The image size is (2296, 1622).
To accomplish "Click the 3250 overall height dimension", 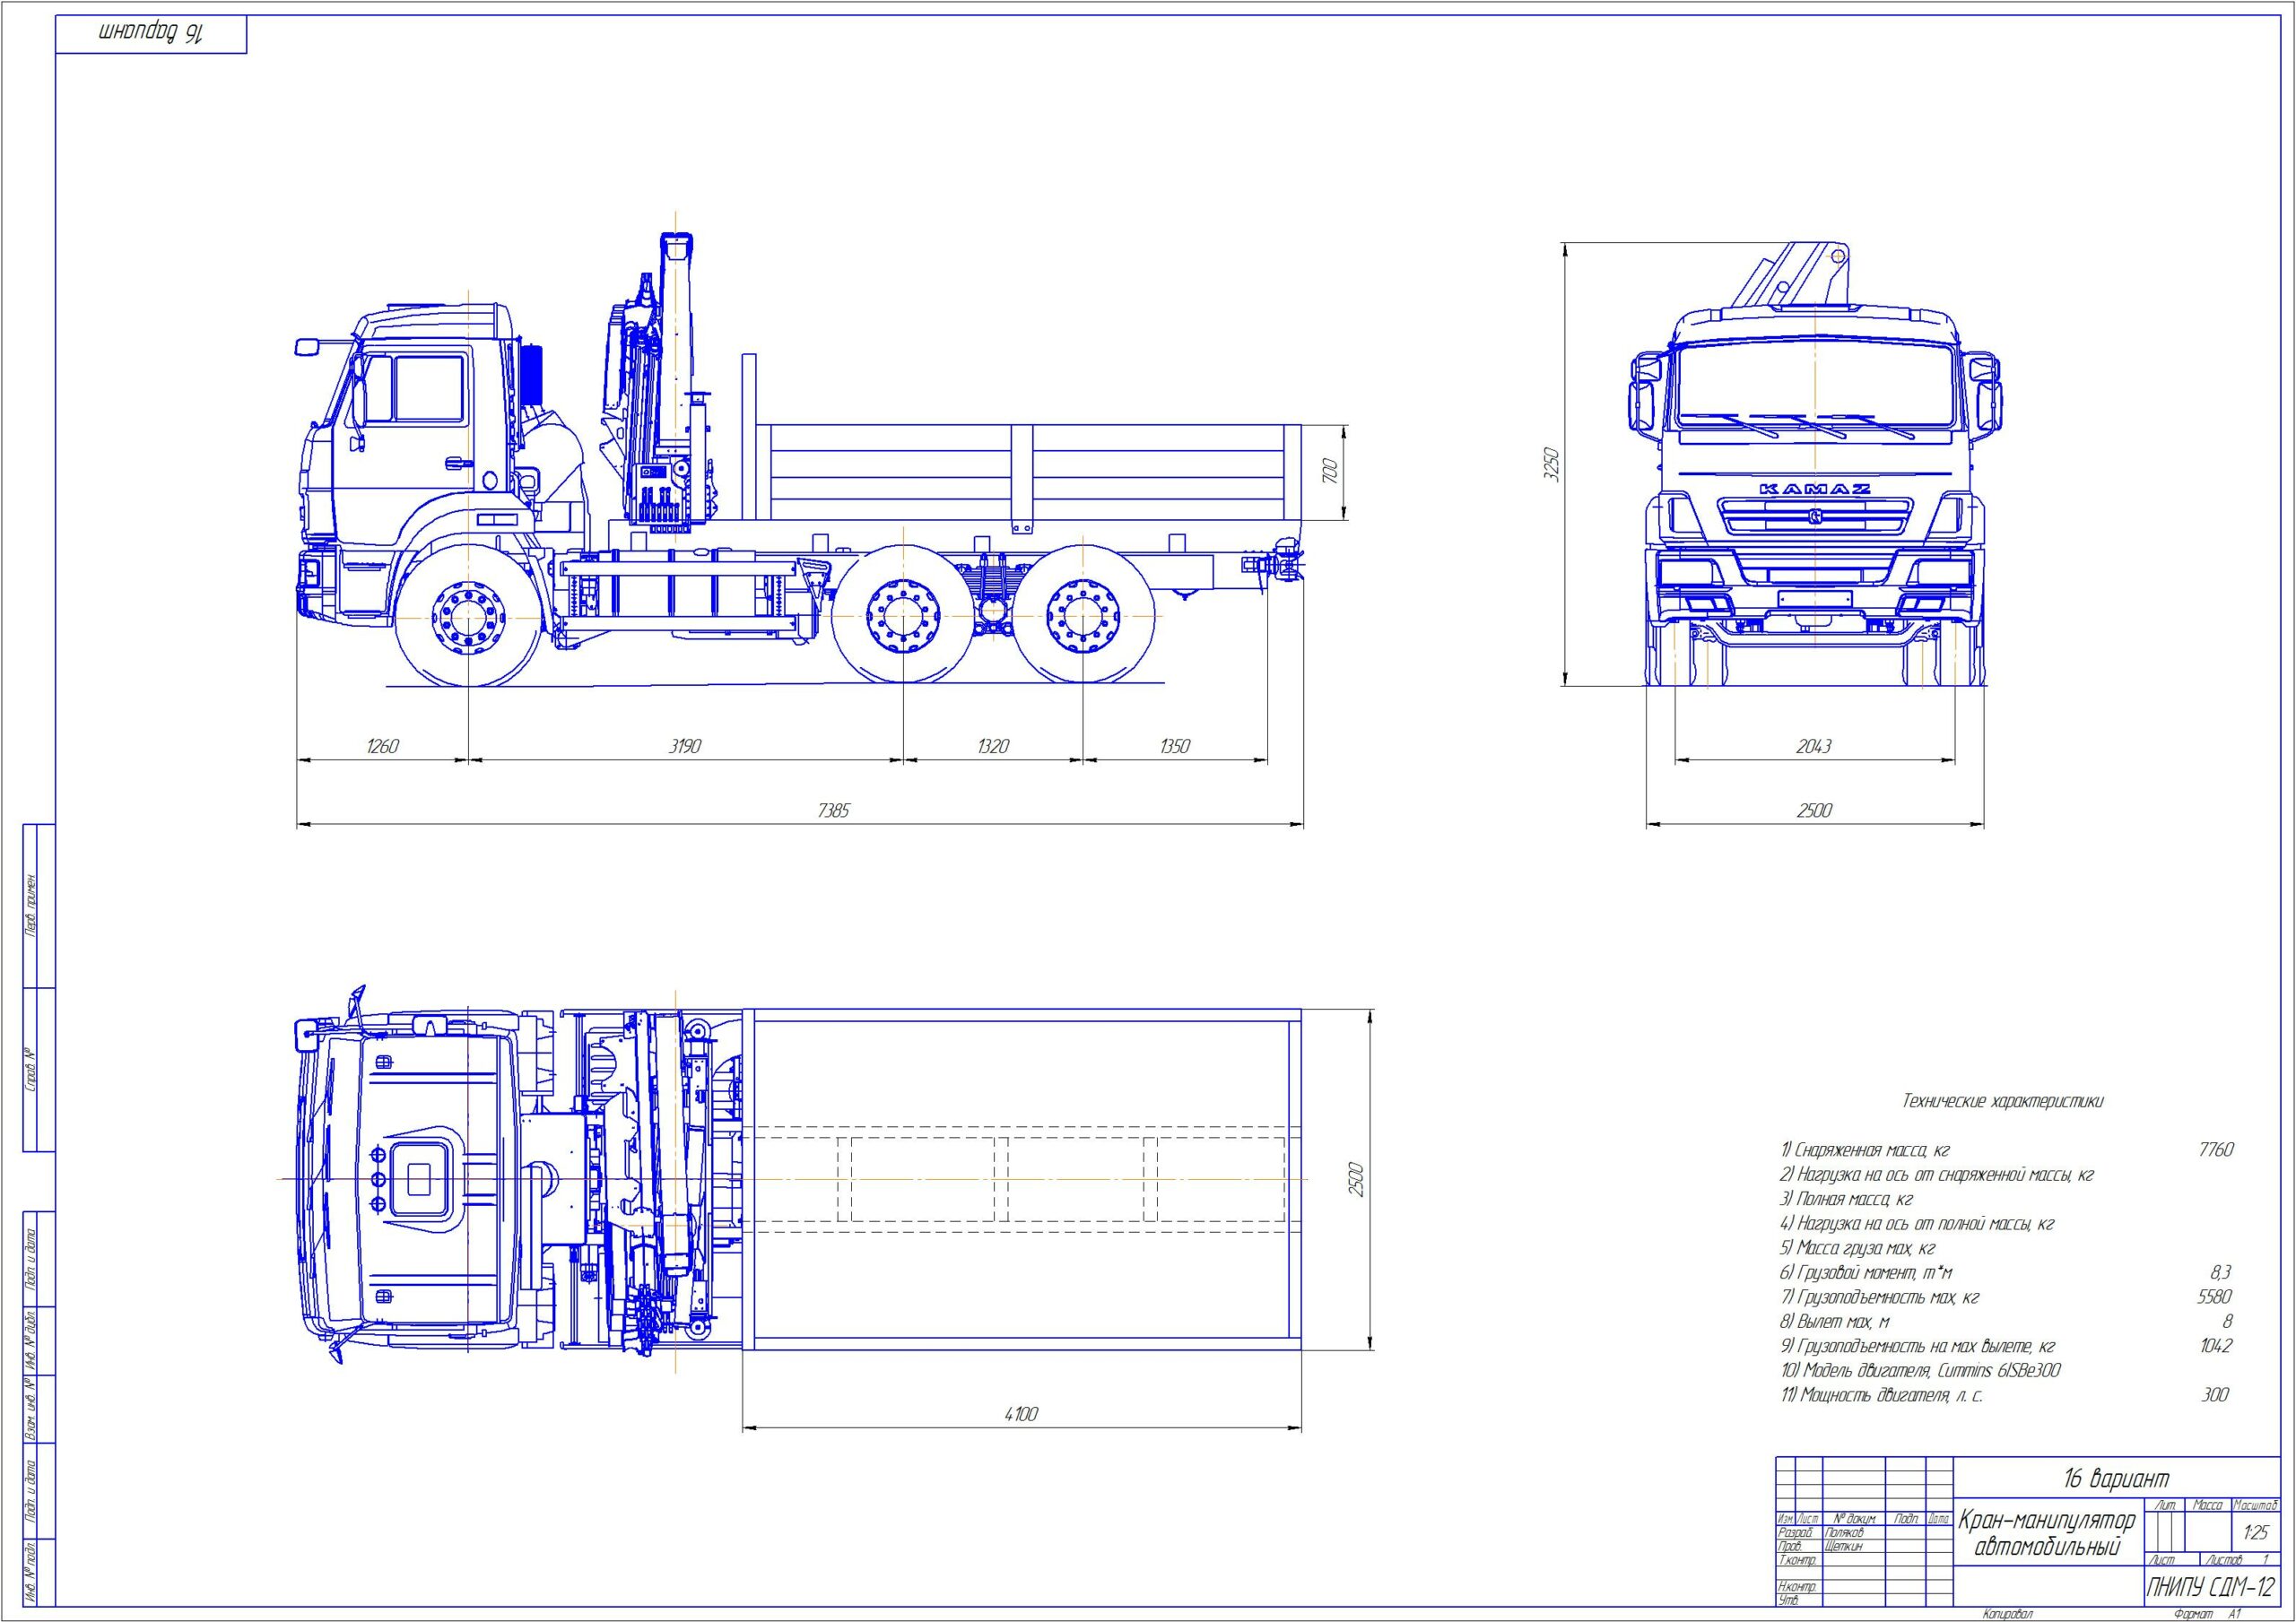I will click(x=1551, y=465).
